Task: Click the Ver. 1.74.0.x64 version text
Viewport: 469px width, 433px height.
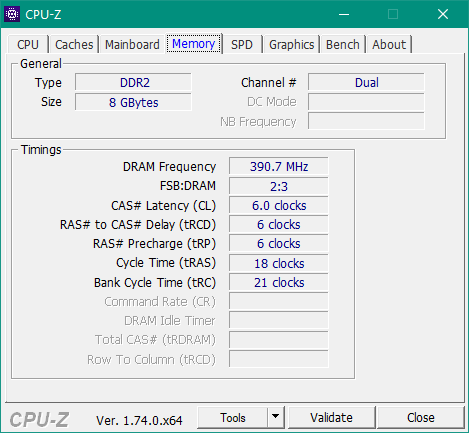Action: click(x=139, y=421)
